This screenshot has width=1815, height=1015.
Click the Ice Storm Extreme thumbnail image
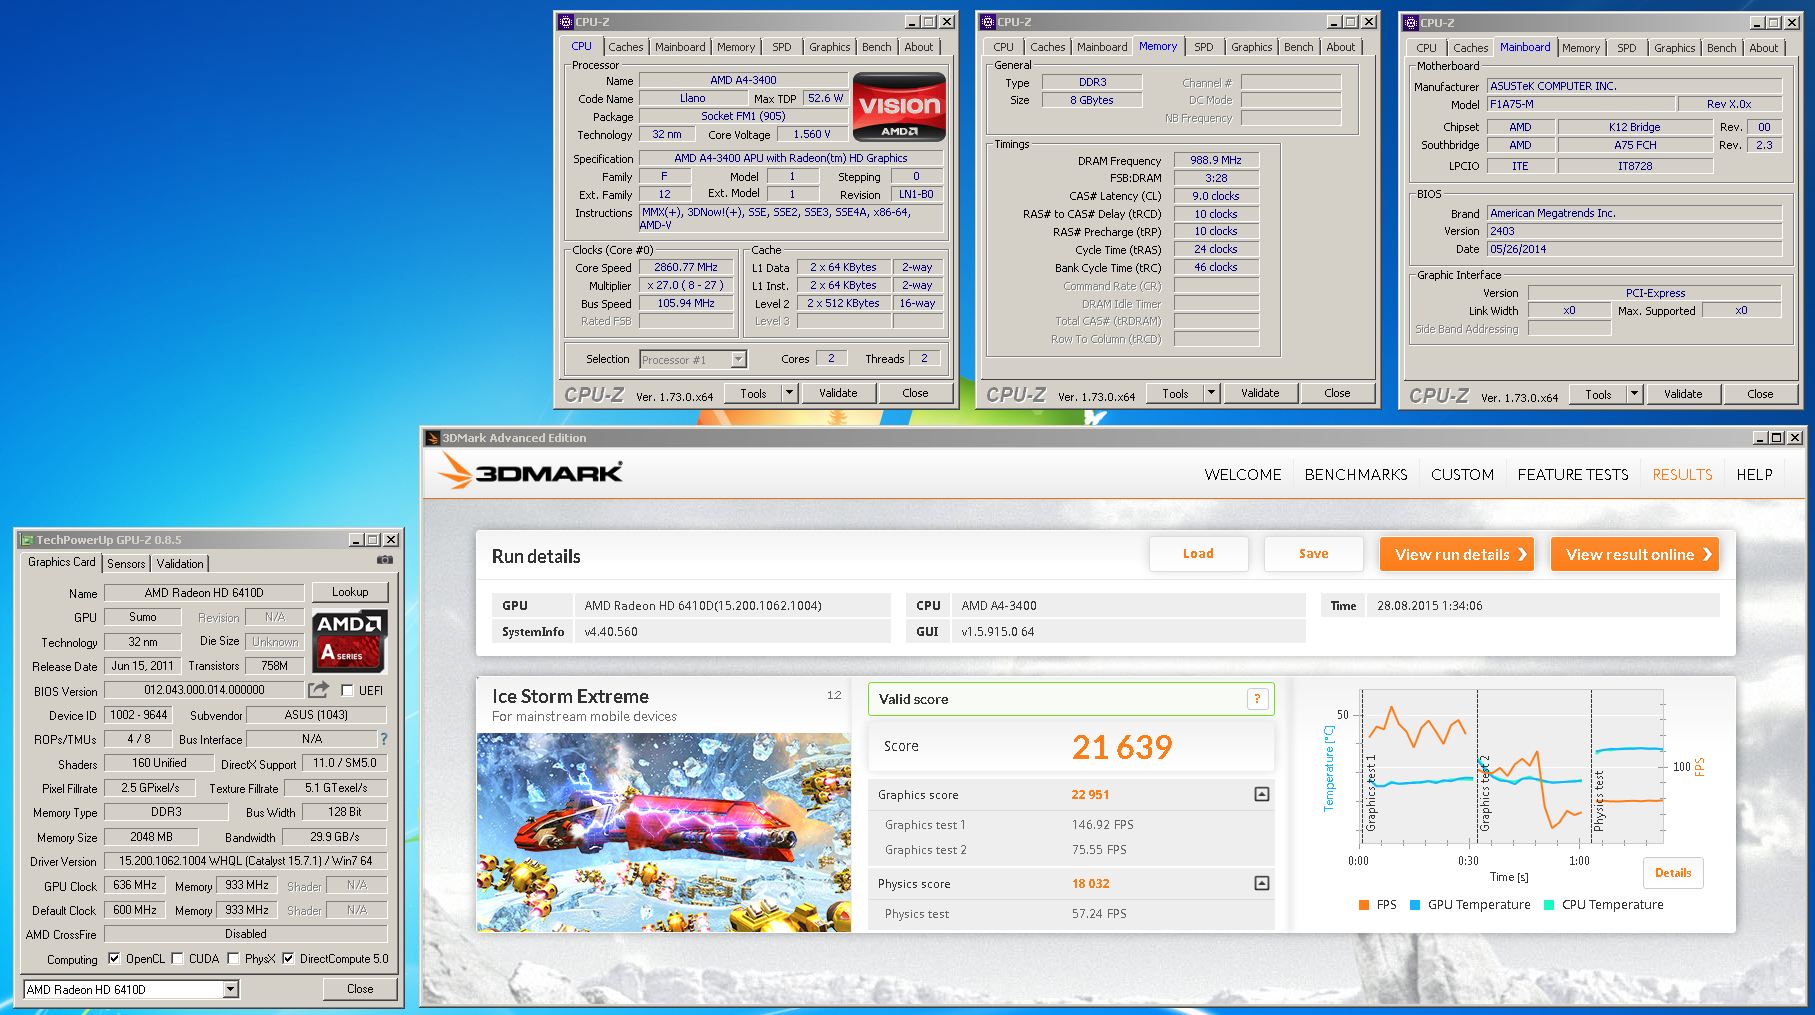click(664, 832)
